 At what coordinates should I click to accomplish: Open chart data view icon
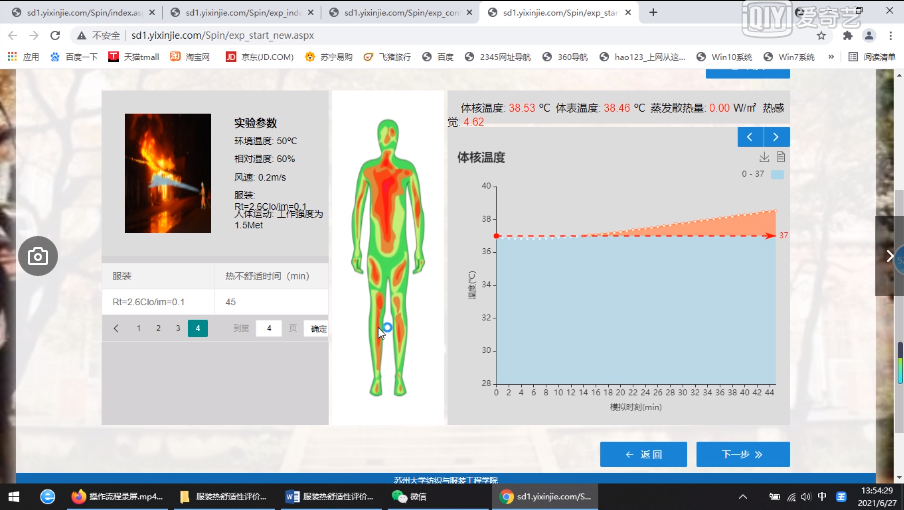point(781,157)
